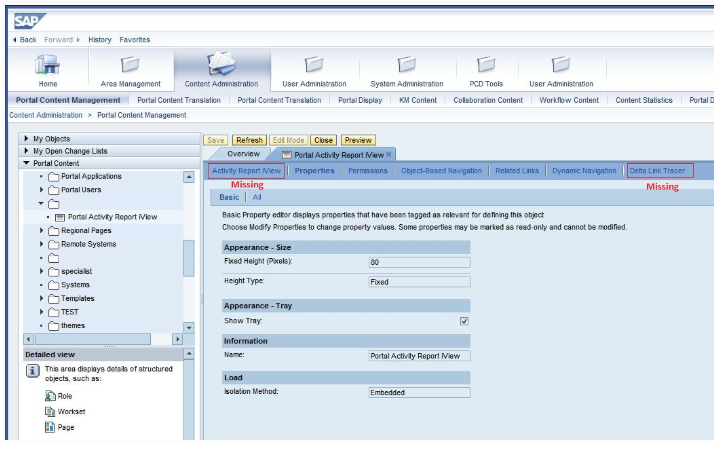Click the themes folder icon
The image size is (721, 449).
(x=54, y=326)
